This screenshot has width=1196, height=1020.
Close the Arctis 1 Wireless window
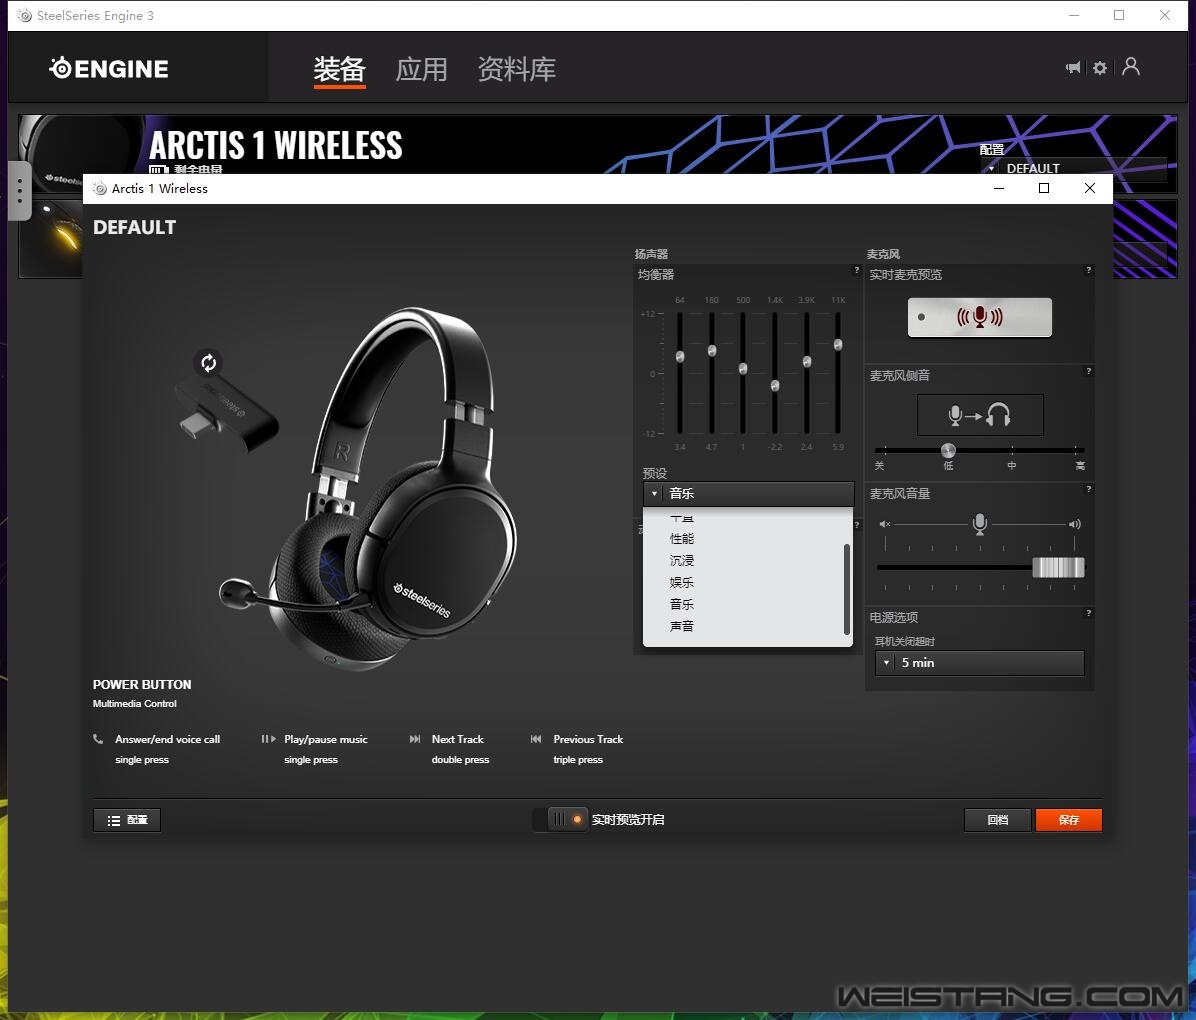tap(1090, 188)
